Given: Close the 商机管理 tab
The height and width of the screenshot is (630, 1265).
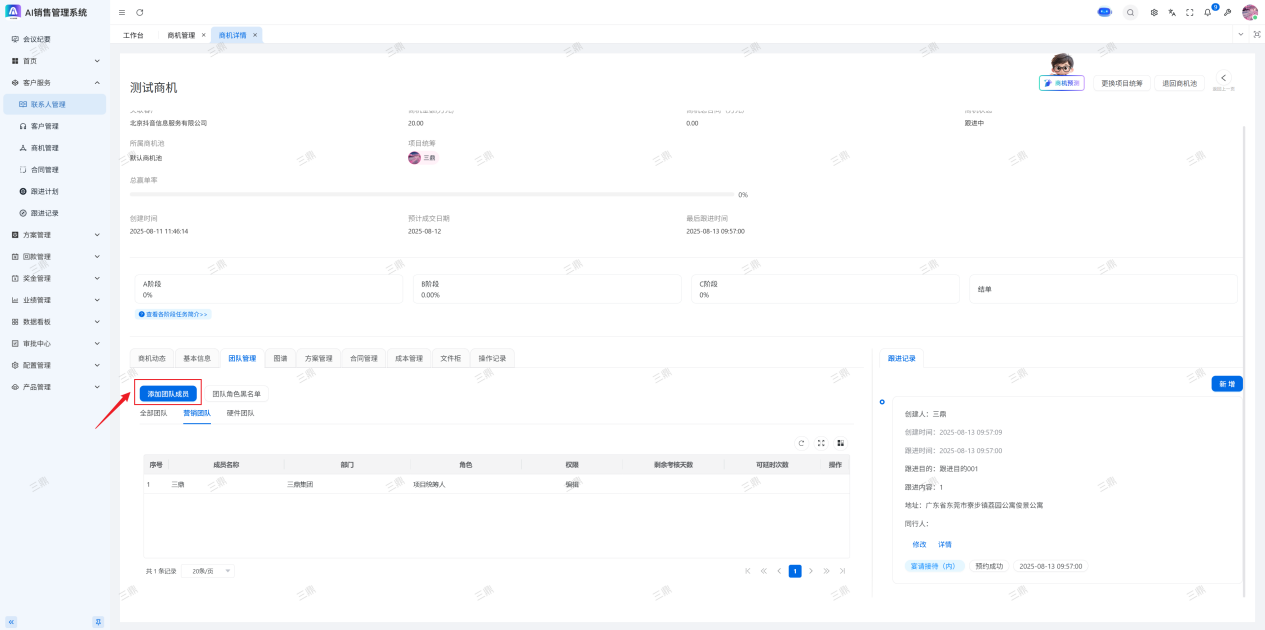Looking at the screenshot, I should click(x=204, y=35).
